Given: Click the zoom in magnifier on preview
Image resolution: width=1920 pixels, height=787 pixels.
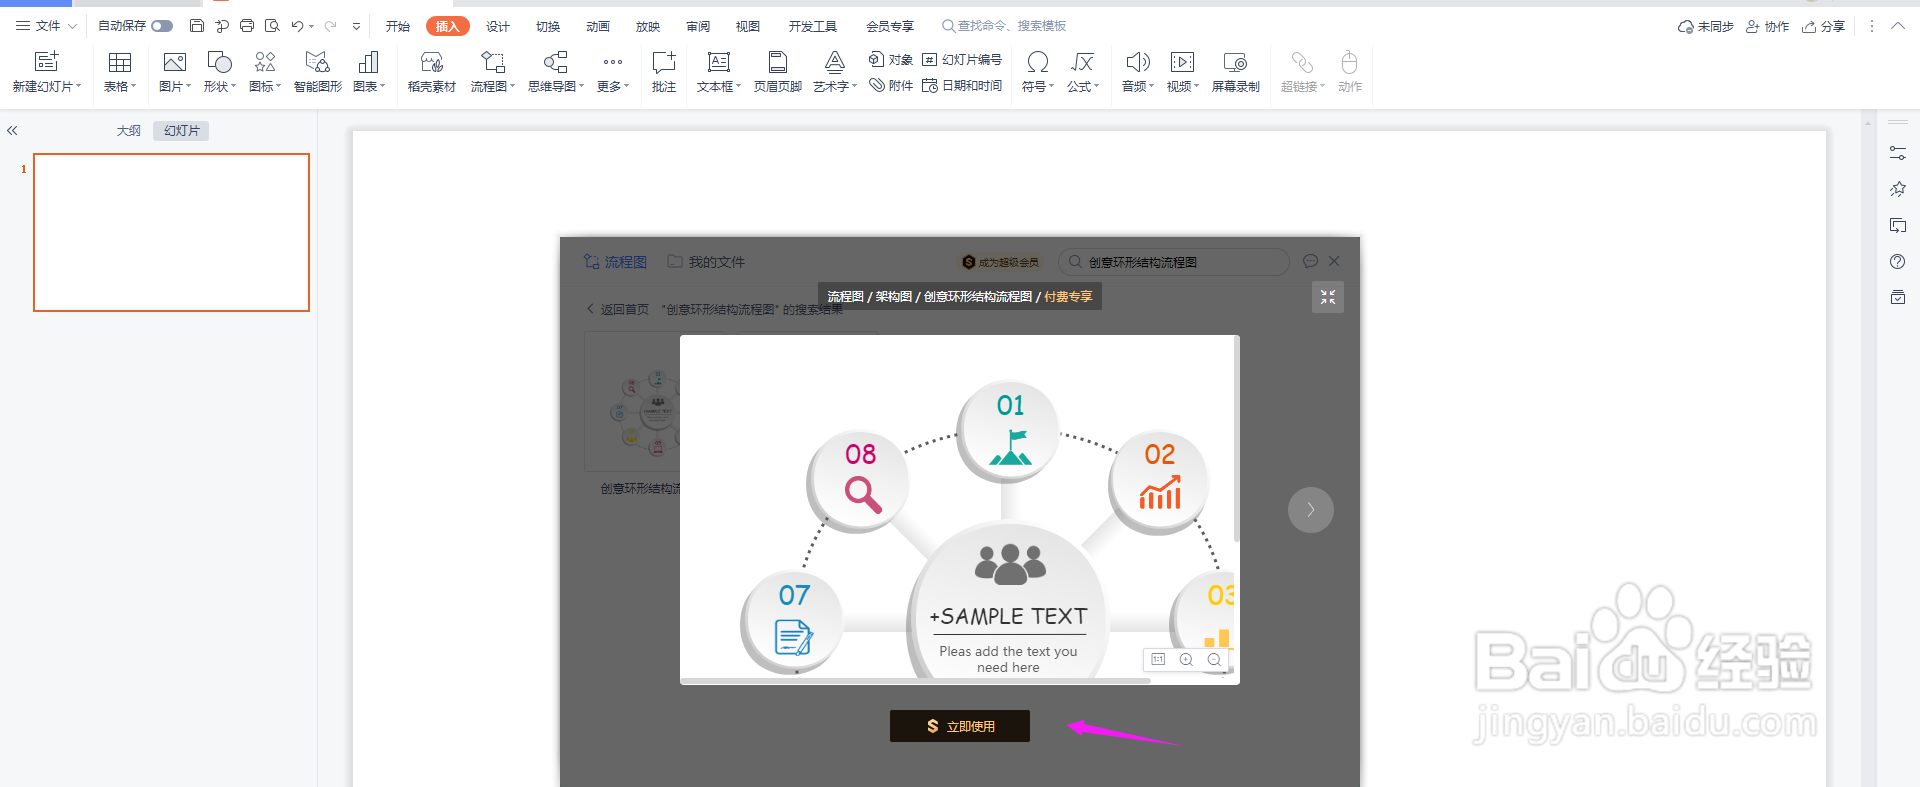Looking at the screenshot, I should click(x=1186, y=660).
